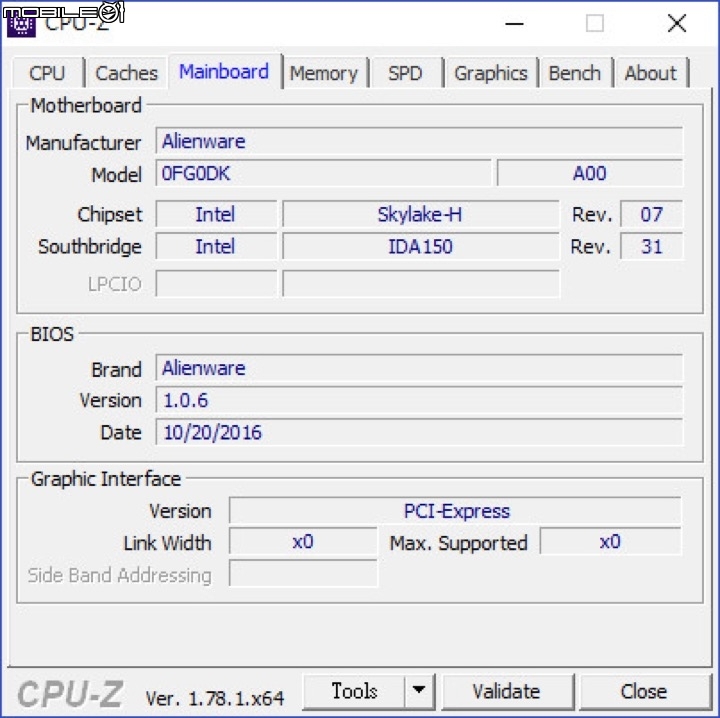Screen dimensions: 720x718
Task: Open the Caches tab
Action: 126,73
